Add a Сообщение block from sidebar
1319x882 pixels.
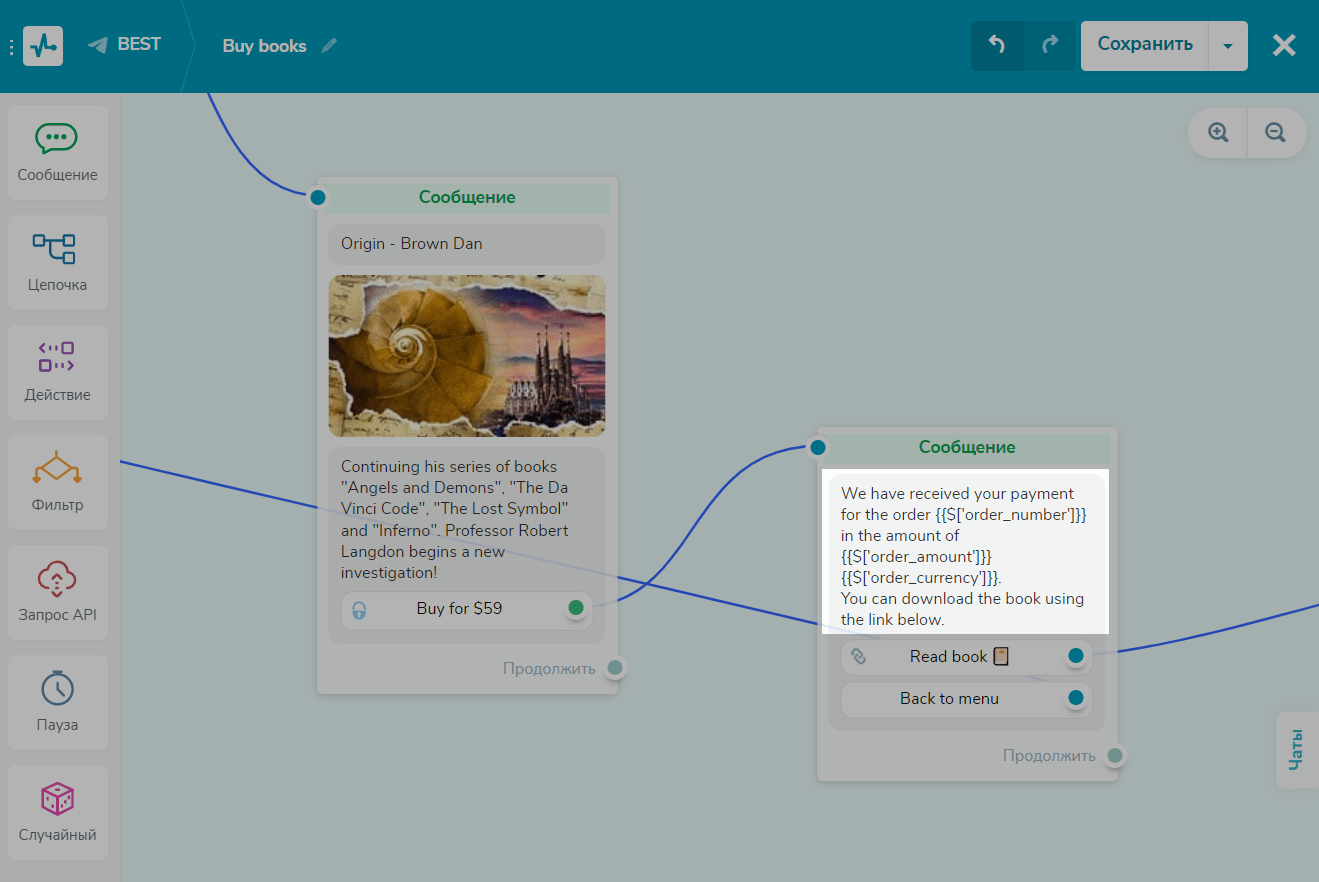(57, 153)
